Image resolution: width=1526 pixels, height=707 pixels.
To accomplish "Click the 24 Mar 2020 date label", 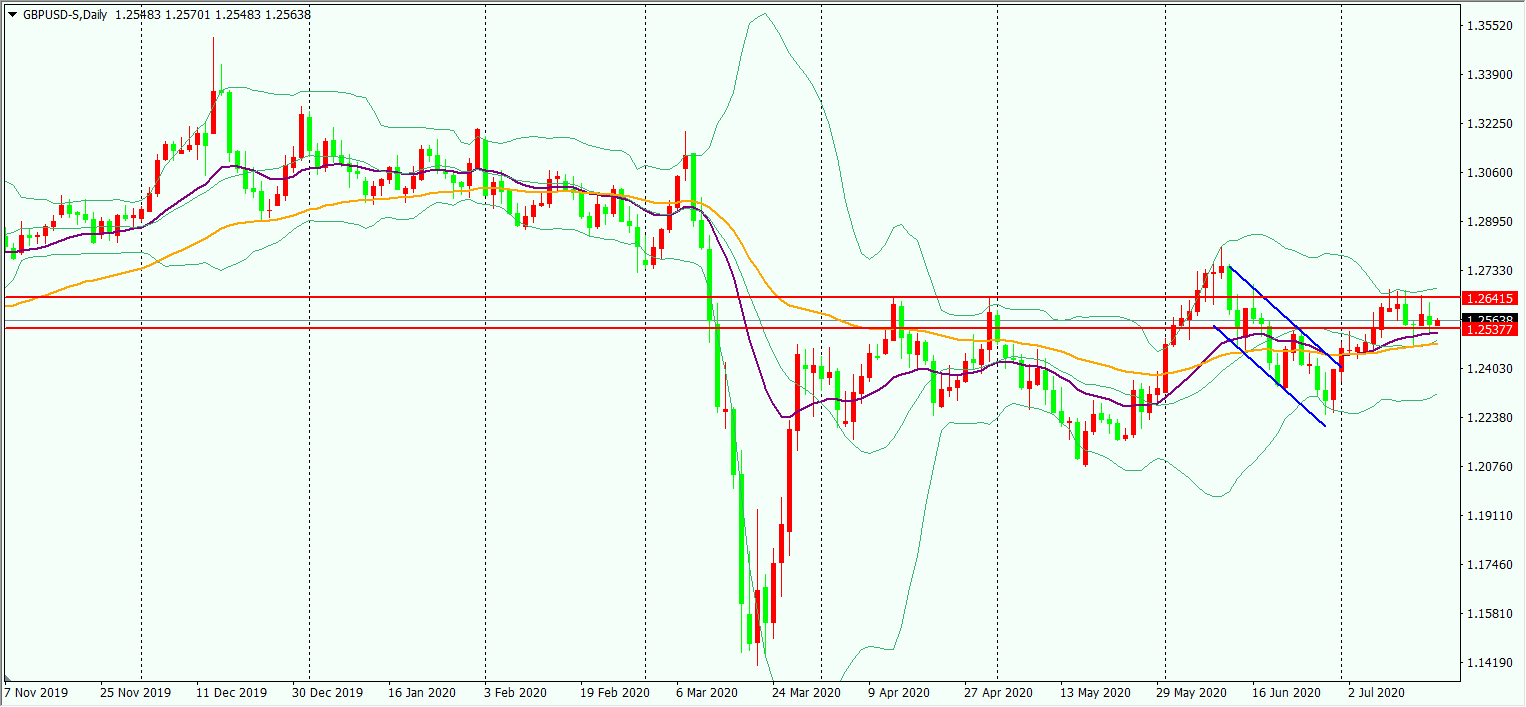I will pyautogui.click(x=805, y=693).
